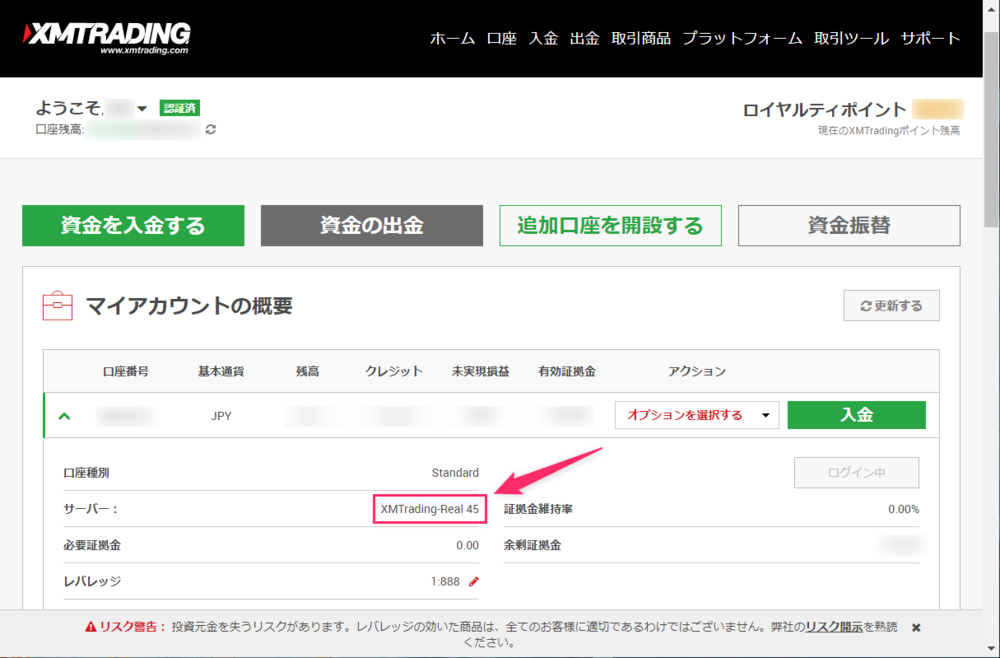Click the 資金振替 button
Viewport: 1000px width, 658px height.
pos(849,226)
